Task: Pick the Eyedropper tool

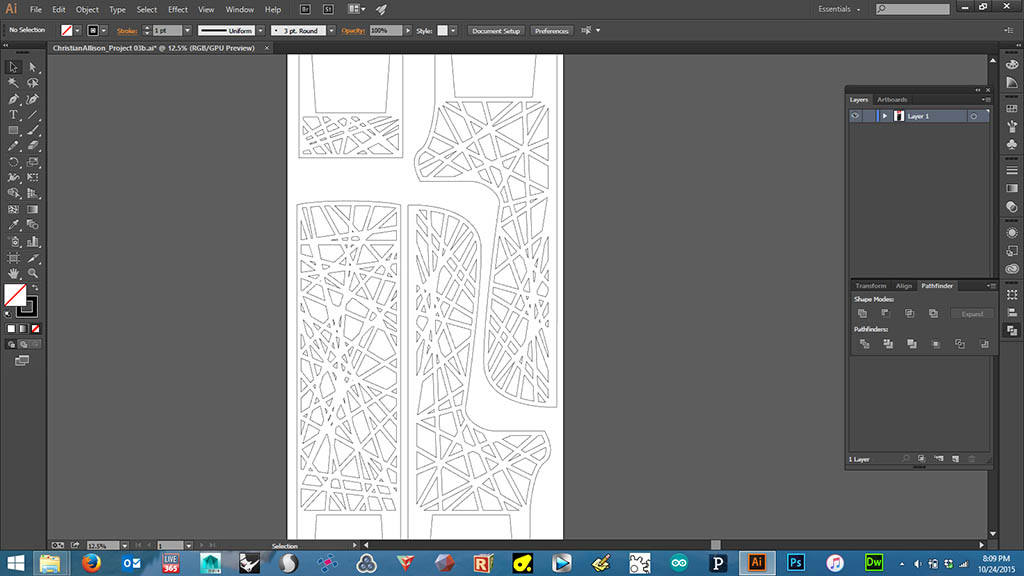Action: [14, 225]
